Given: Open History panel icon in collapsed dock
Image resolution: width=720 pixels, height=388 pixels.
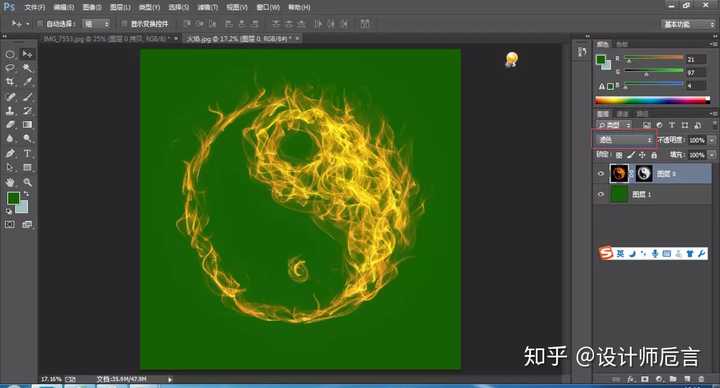Looking at the screenshot, I should pyautogui.click(x=582, y=52).
